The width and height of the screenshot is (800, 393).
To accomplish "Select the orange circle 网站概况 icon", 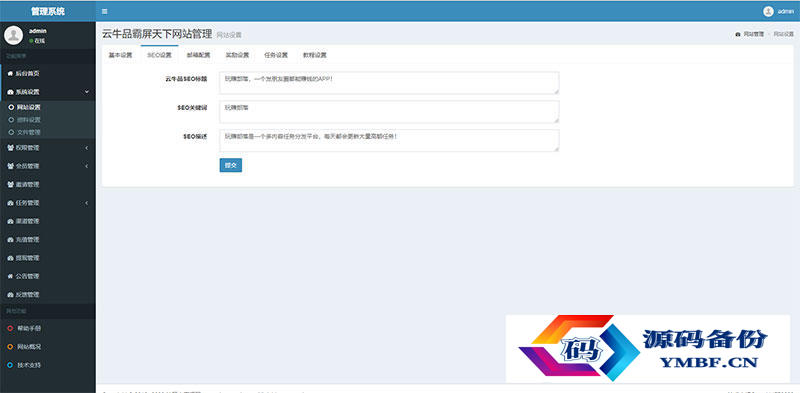I will click(x=10, y=347).
